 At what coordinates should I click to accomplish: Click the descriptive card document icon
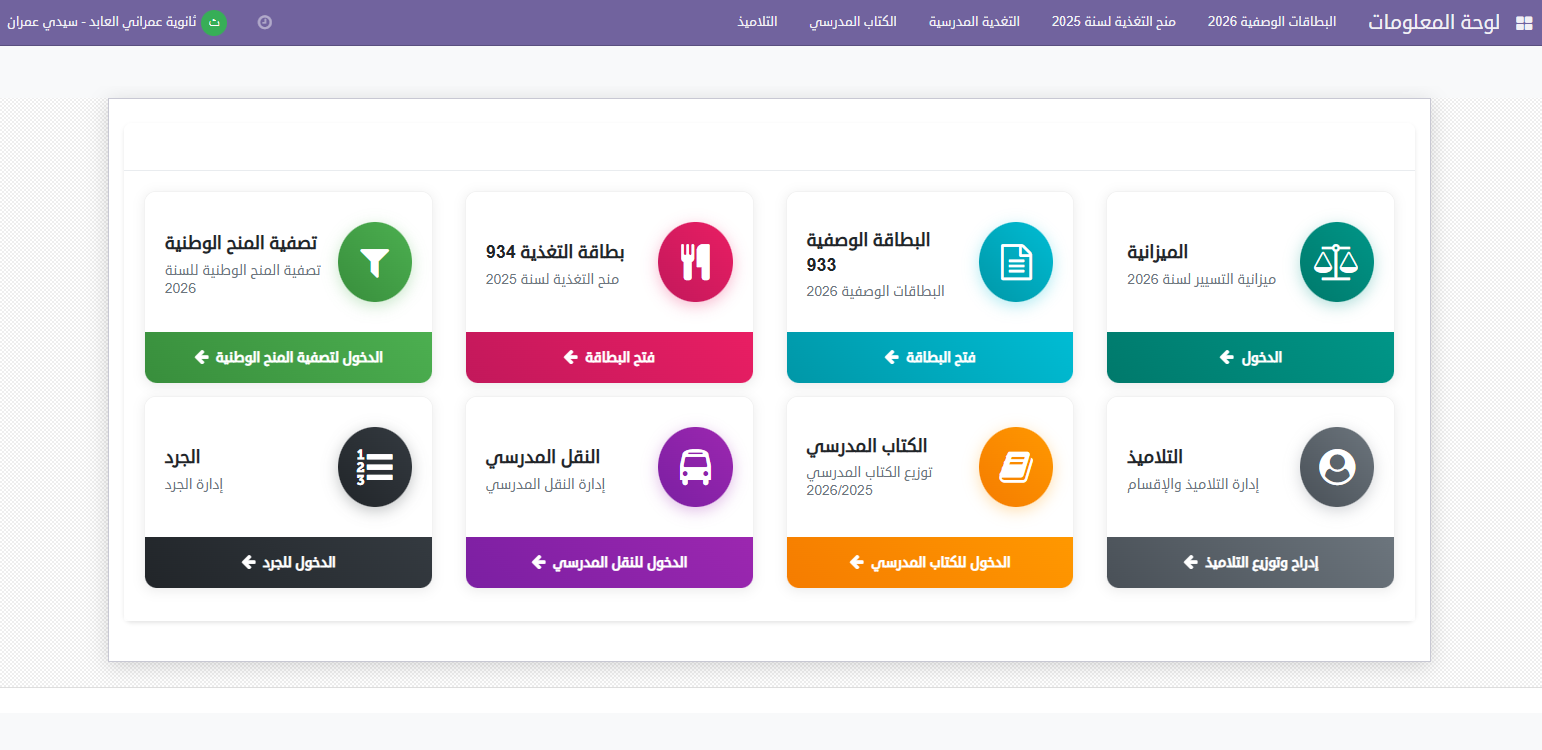(1015, 262)
